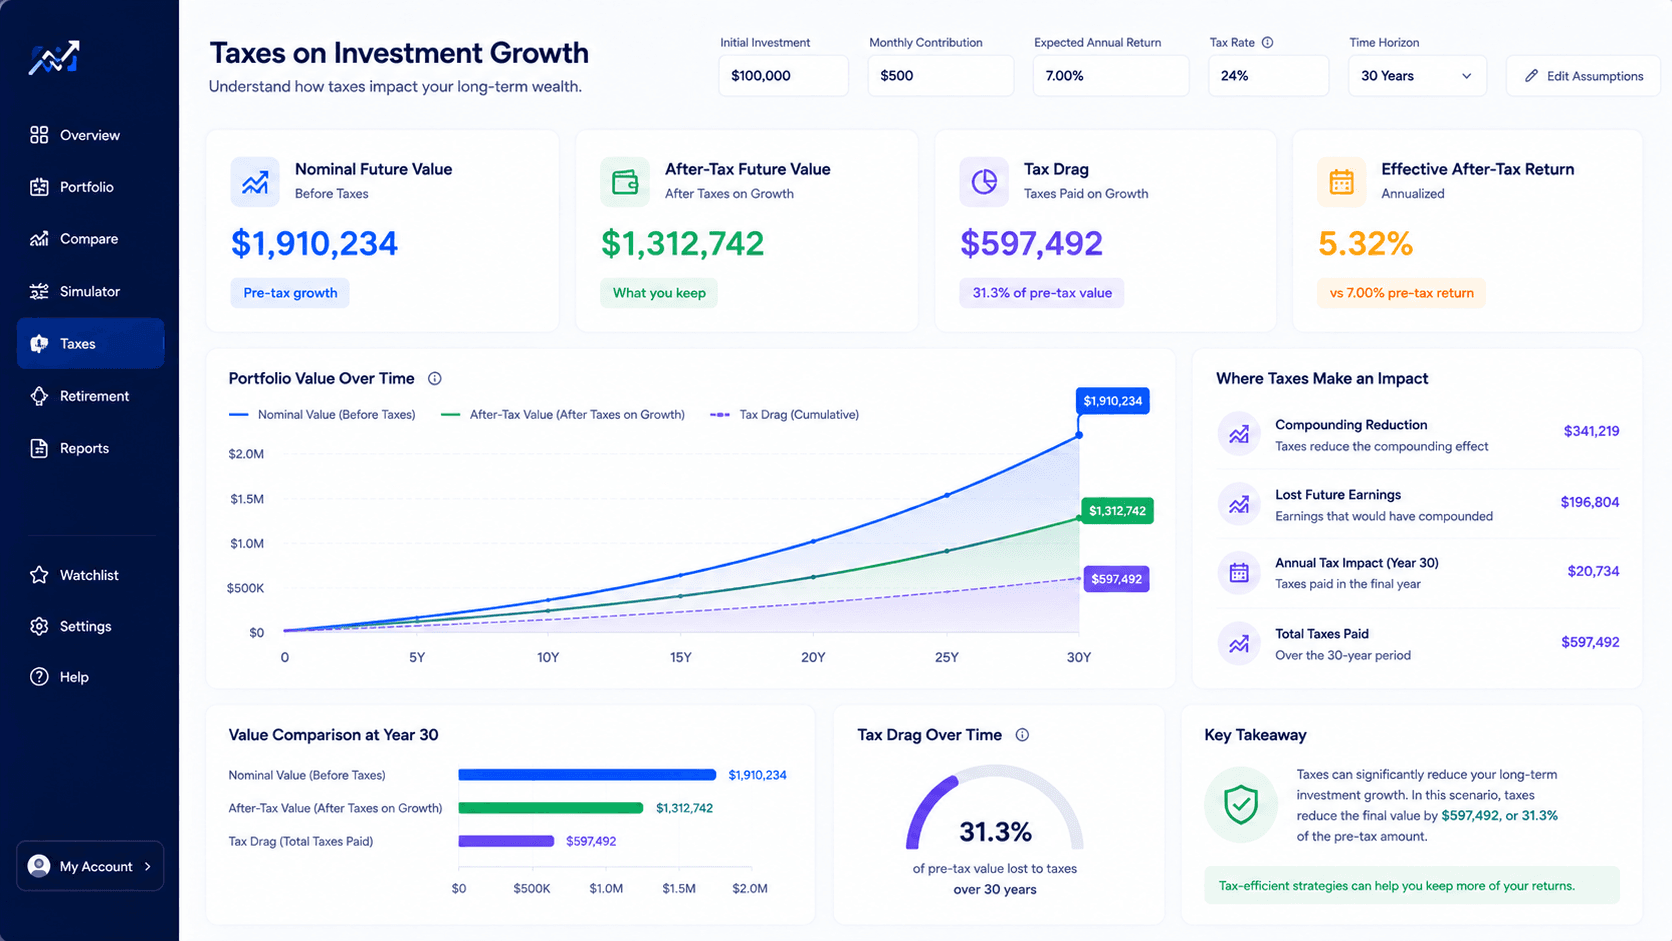The height and width of the screenshot is (941, 1672).
Task: Click the Overview grid icon
Action: (39, 135)
